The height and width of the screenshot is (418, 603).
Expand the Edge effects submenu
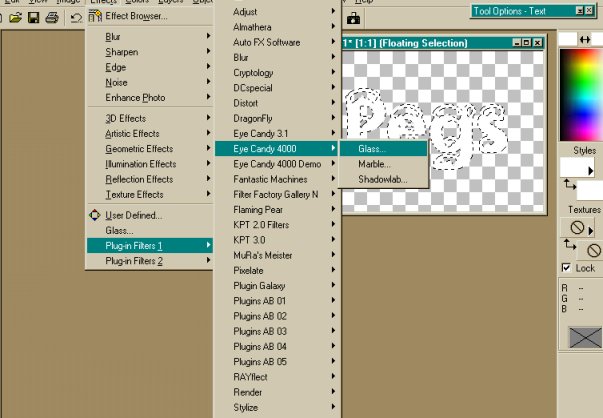click(150, 67)
